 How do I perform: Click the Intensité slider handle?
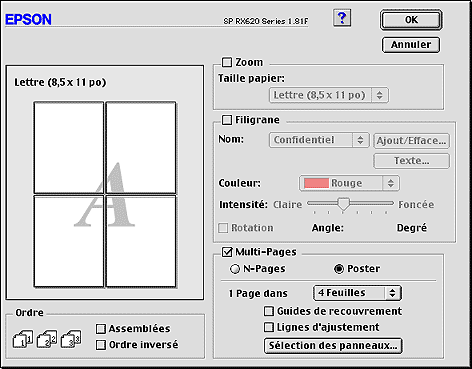tap(343, 204)
